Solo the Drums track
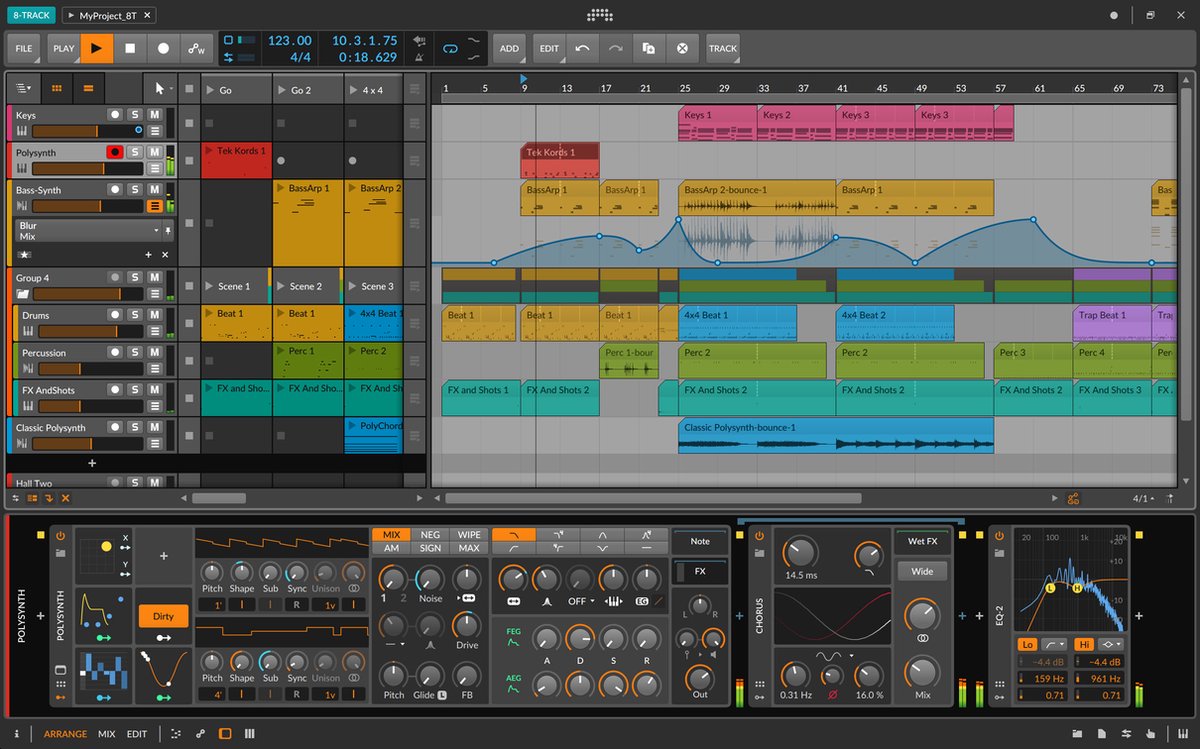The image size is (1200, 749). coord(135,315)
